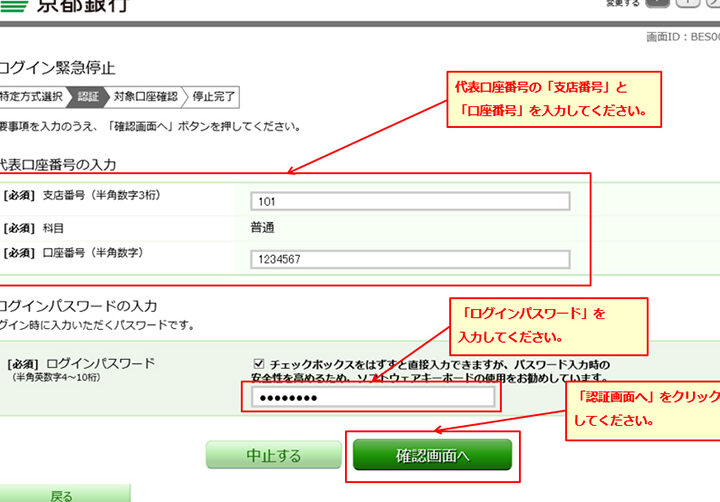Click the middle font-size button at top

click(689, 4)
